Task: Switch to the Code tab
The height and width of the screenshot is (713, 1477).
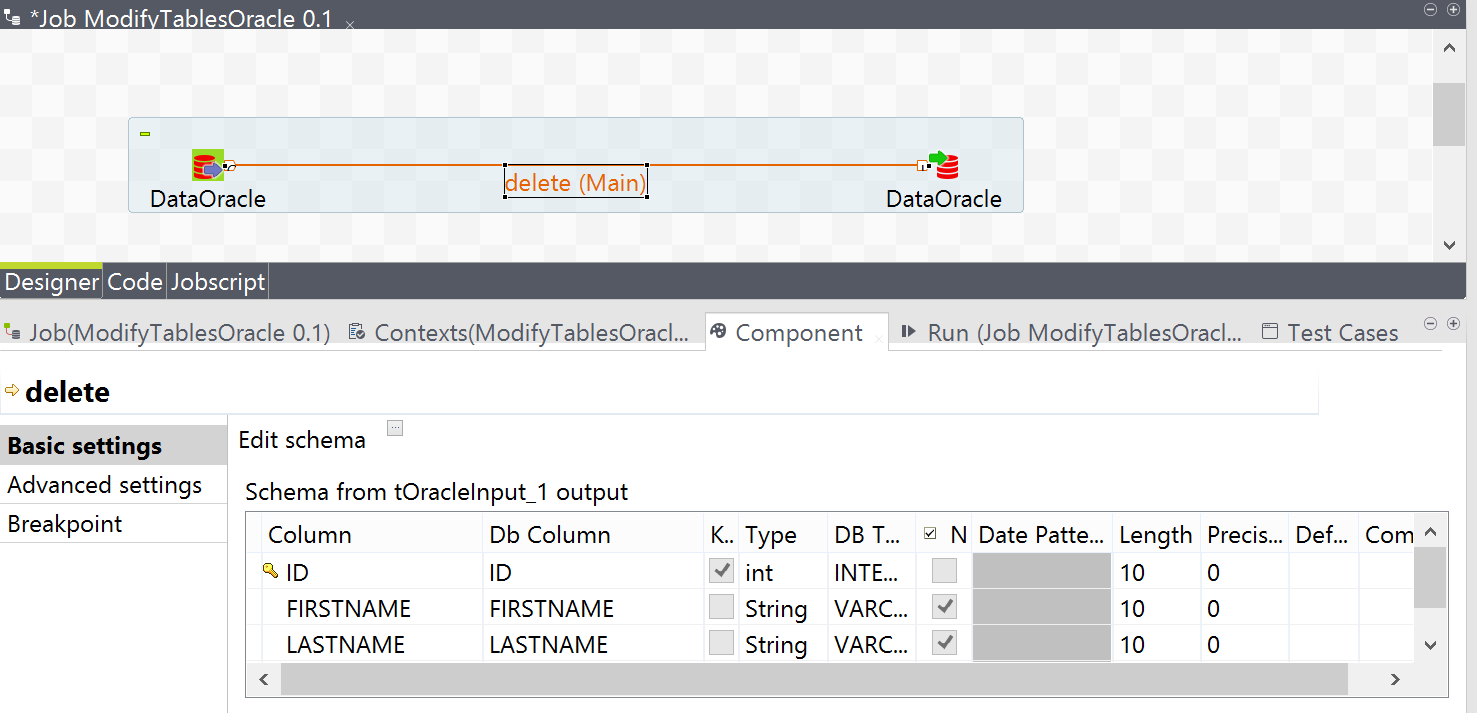Action: pyautogui.click(x=133, y=281)
